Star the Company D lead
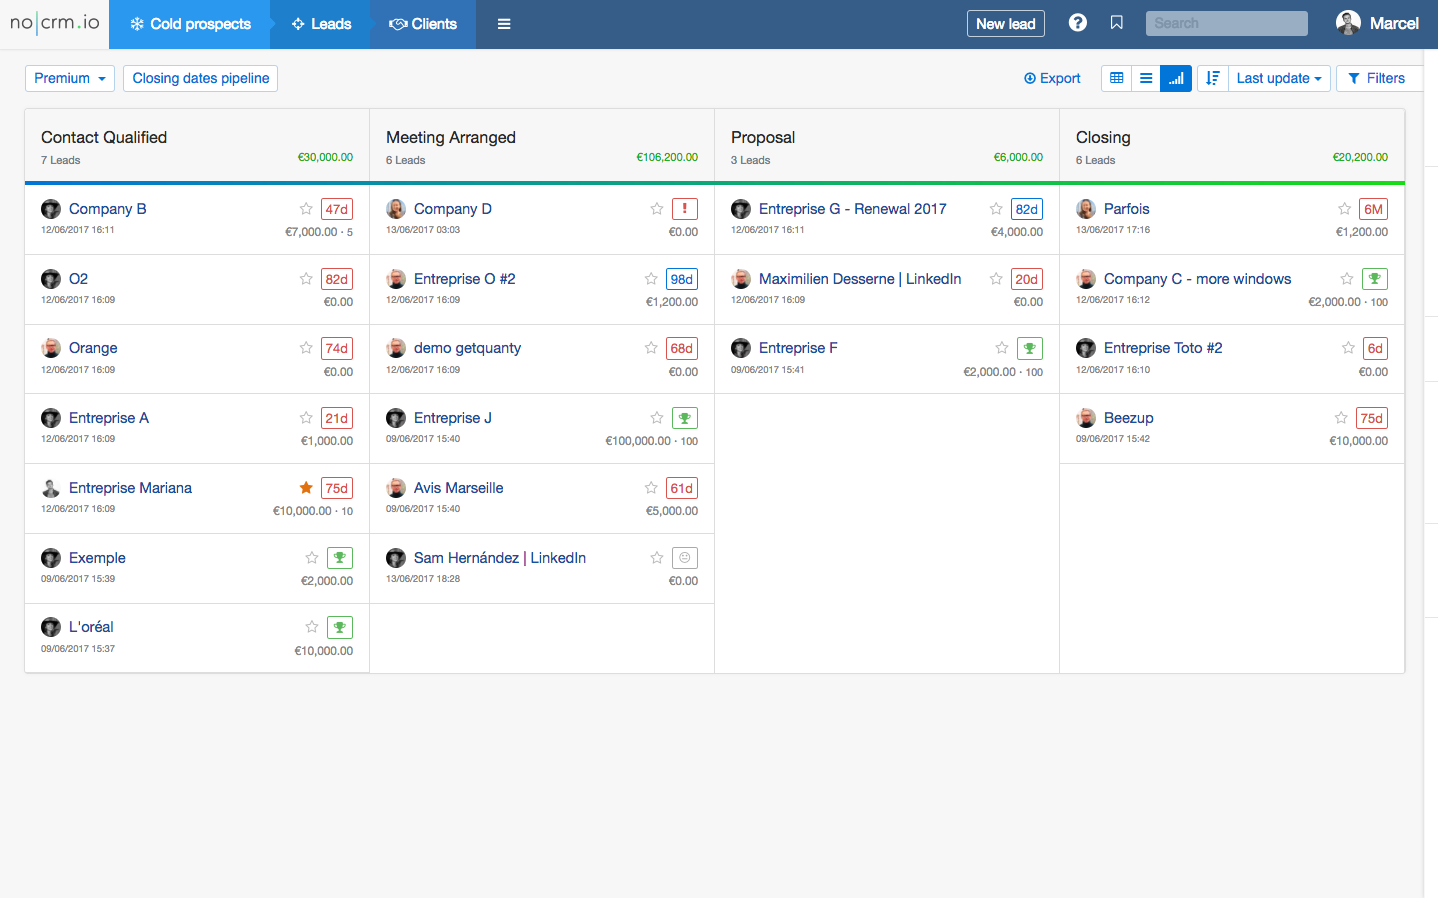1438x898 pixels. click(x=657, y=209)
